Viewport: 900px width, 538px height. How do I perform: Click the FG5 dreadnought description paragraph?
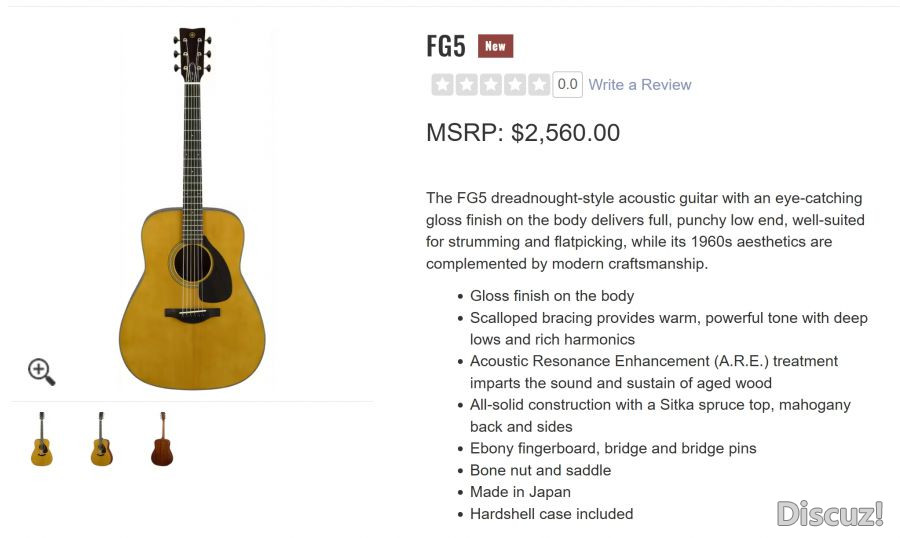(644, 231)
